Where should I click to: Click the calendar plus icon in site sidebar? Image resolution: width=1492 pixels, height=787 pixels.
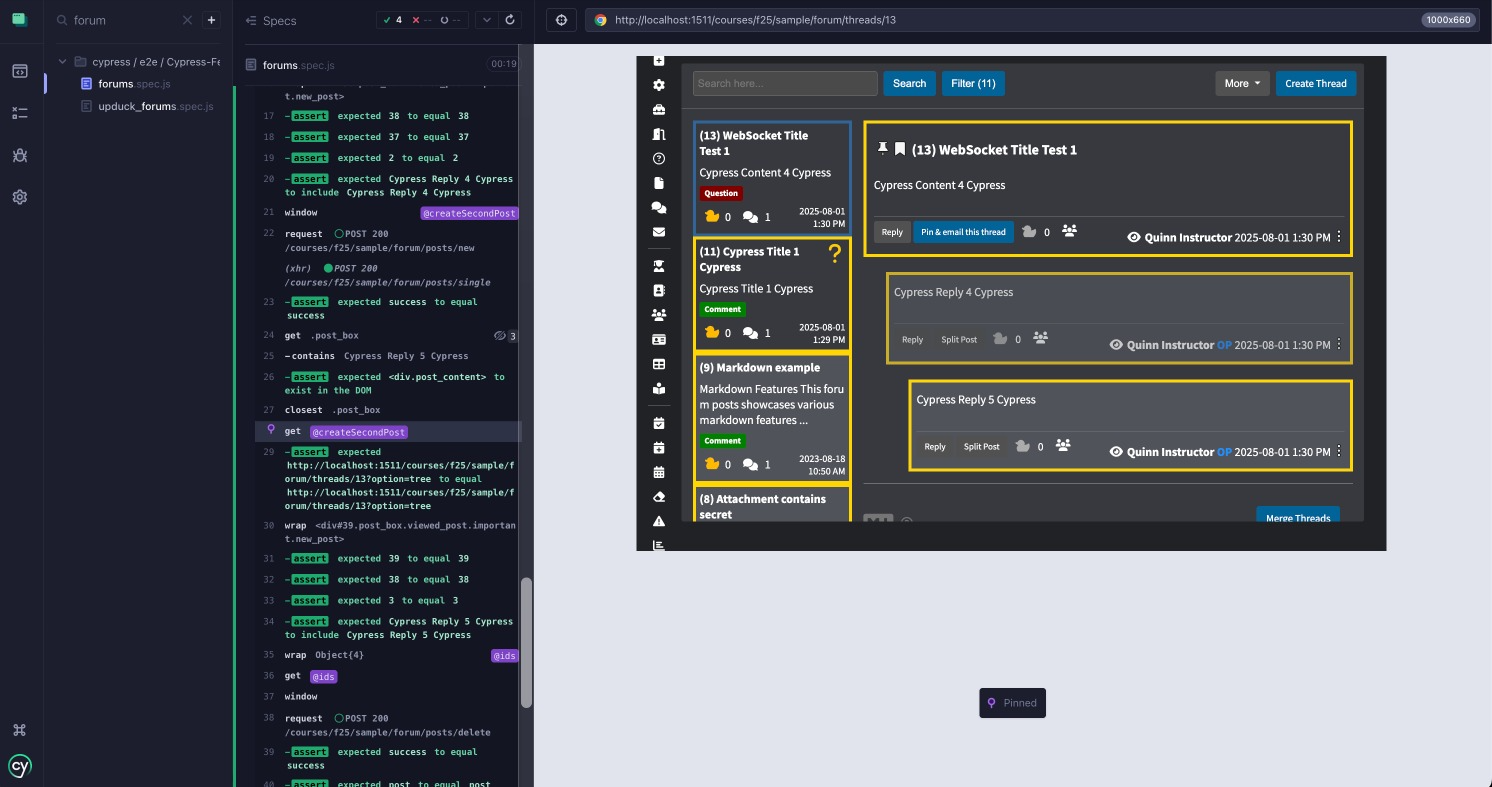coord(659,447)
